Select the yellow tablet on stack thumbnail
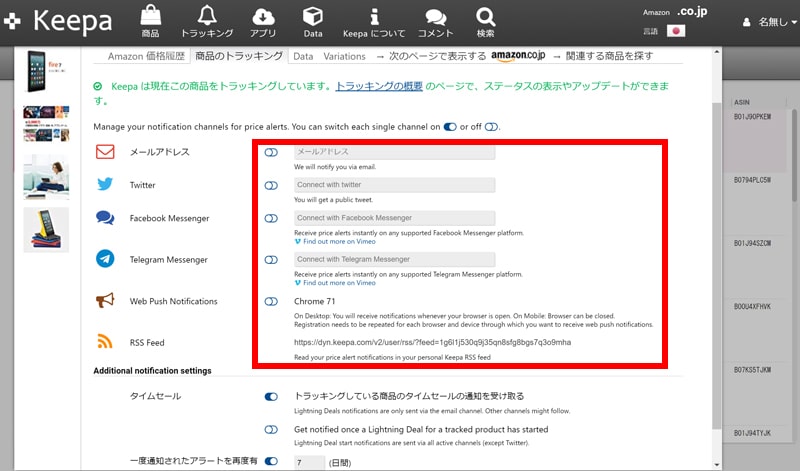The height and width of the screenshot is (471, 800). [x=46, y=230]
